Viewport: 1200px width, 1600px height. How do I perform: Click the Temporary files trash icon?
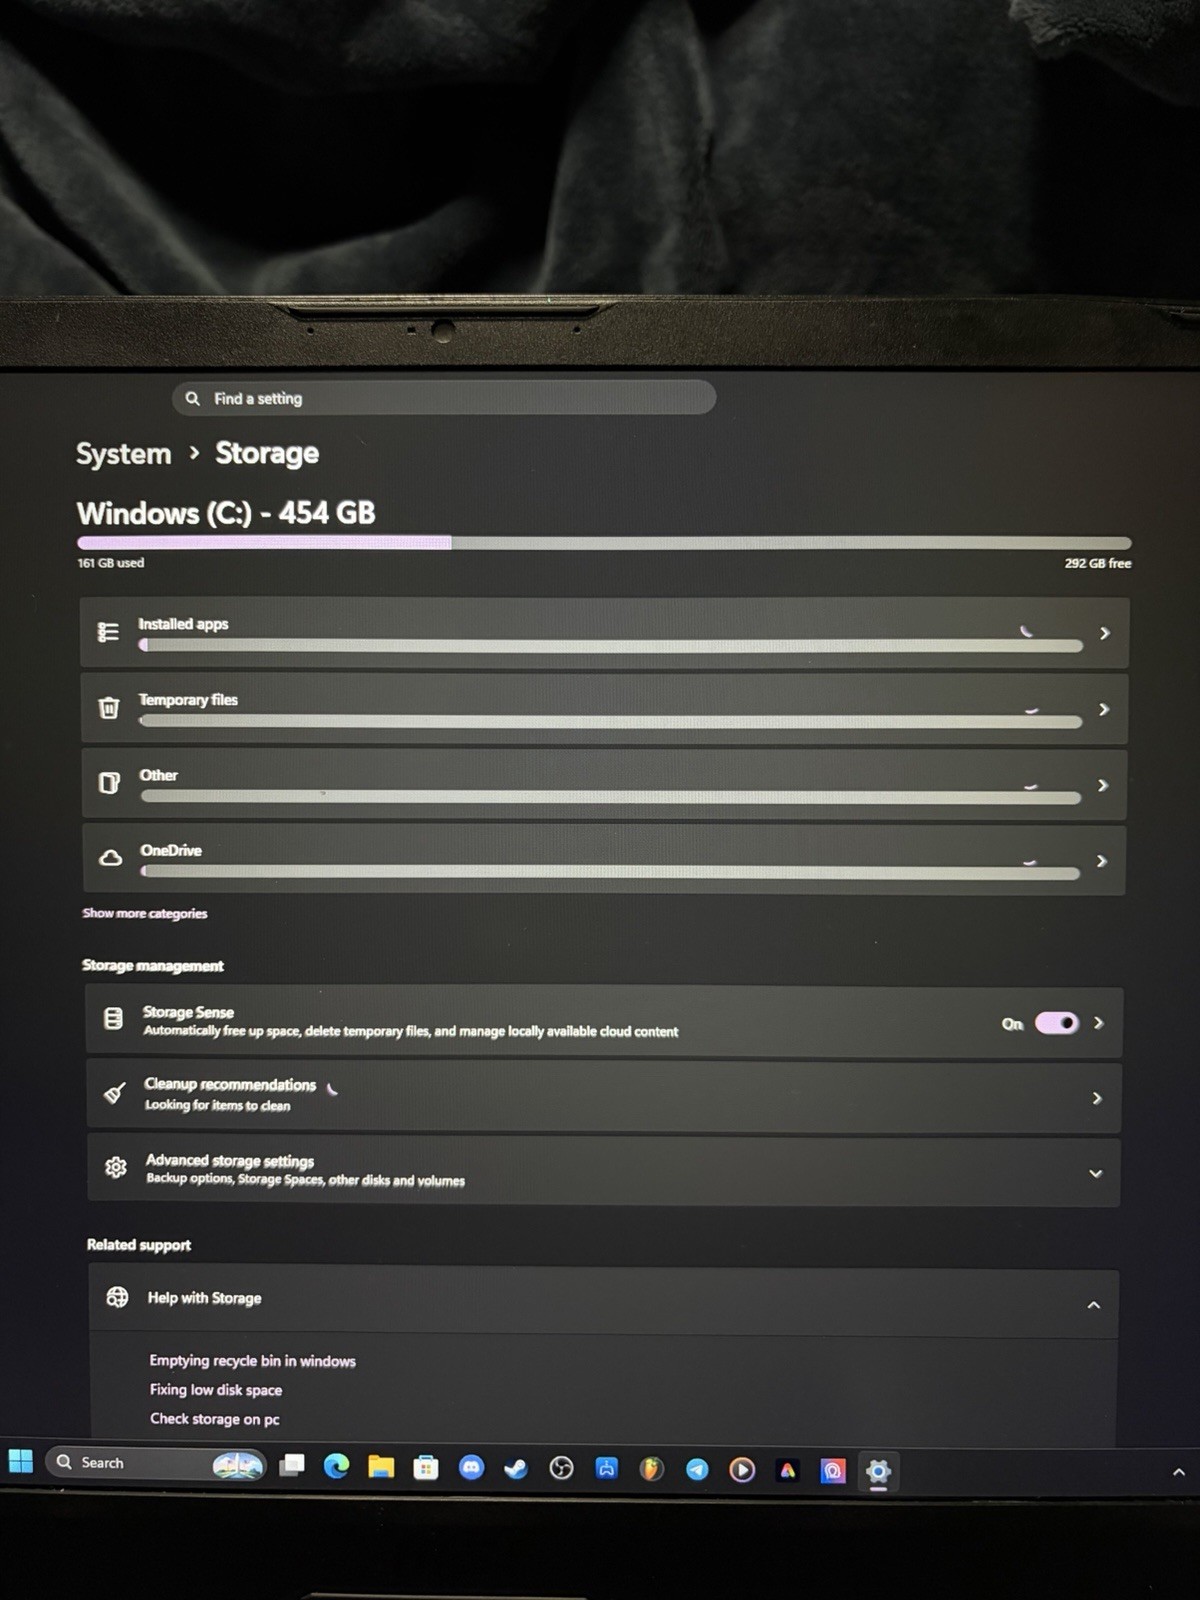coord(109,708)
